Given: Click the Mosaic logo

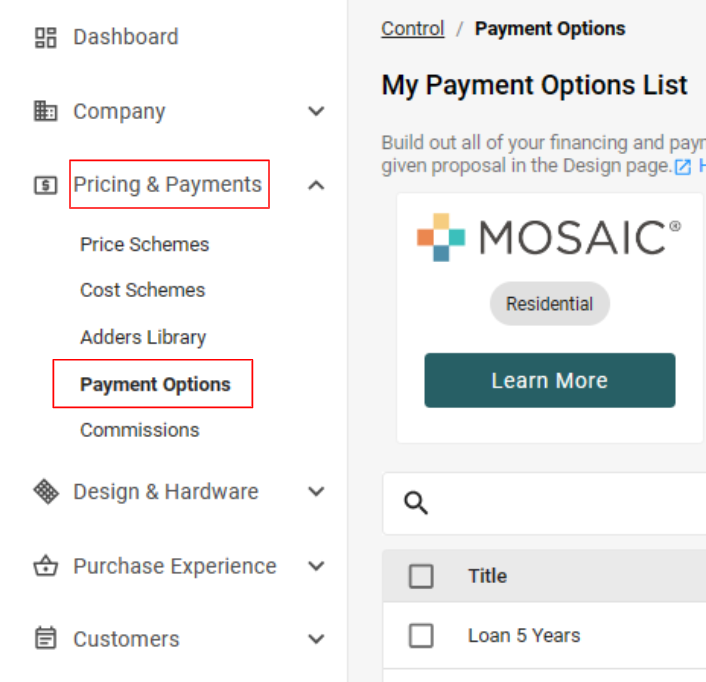Looking at the screenshot, I should tap(549, 237).
